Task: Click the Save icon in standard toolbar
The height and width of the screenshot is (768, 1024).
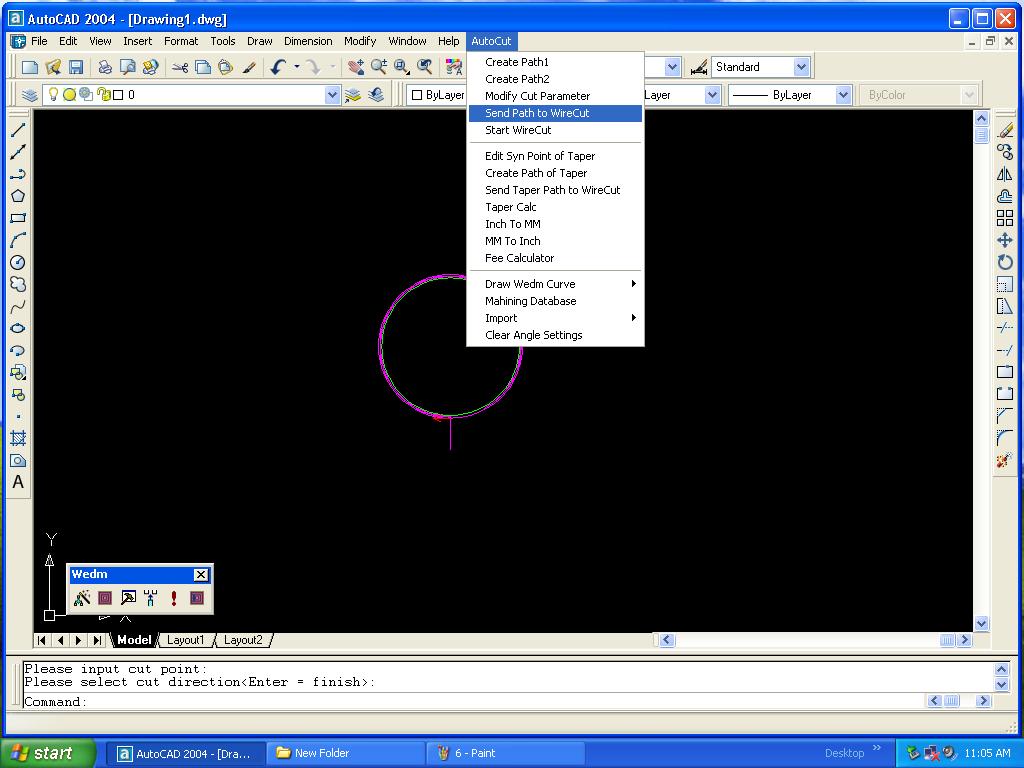Action: coord(76,67)
